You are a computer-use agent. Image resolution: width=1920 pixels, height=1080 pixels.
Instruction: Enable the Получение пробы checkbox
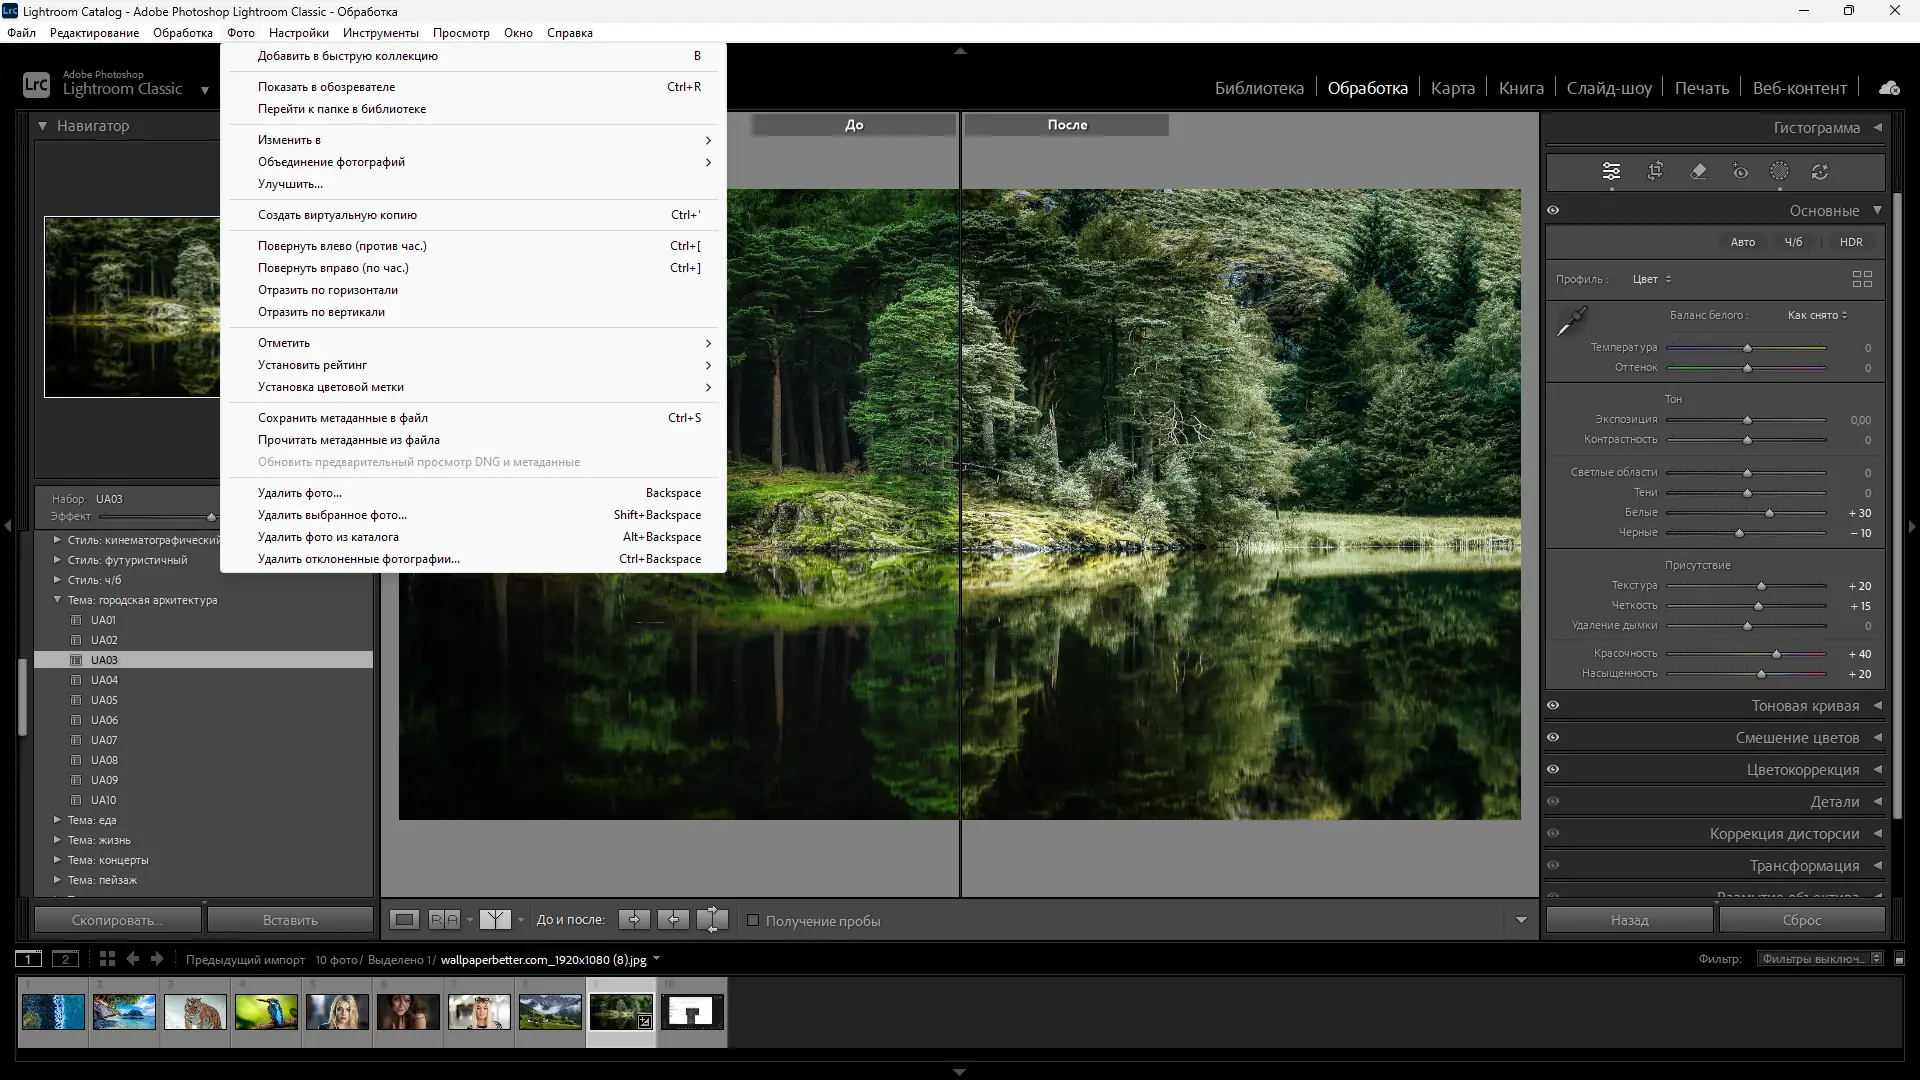coord(753,920)
